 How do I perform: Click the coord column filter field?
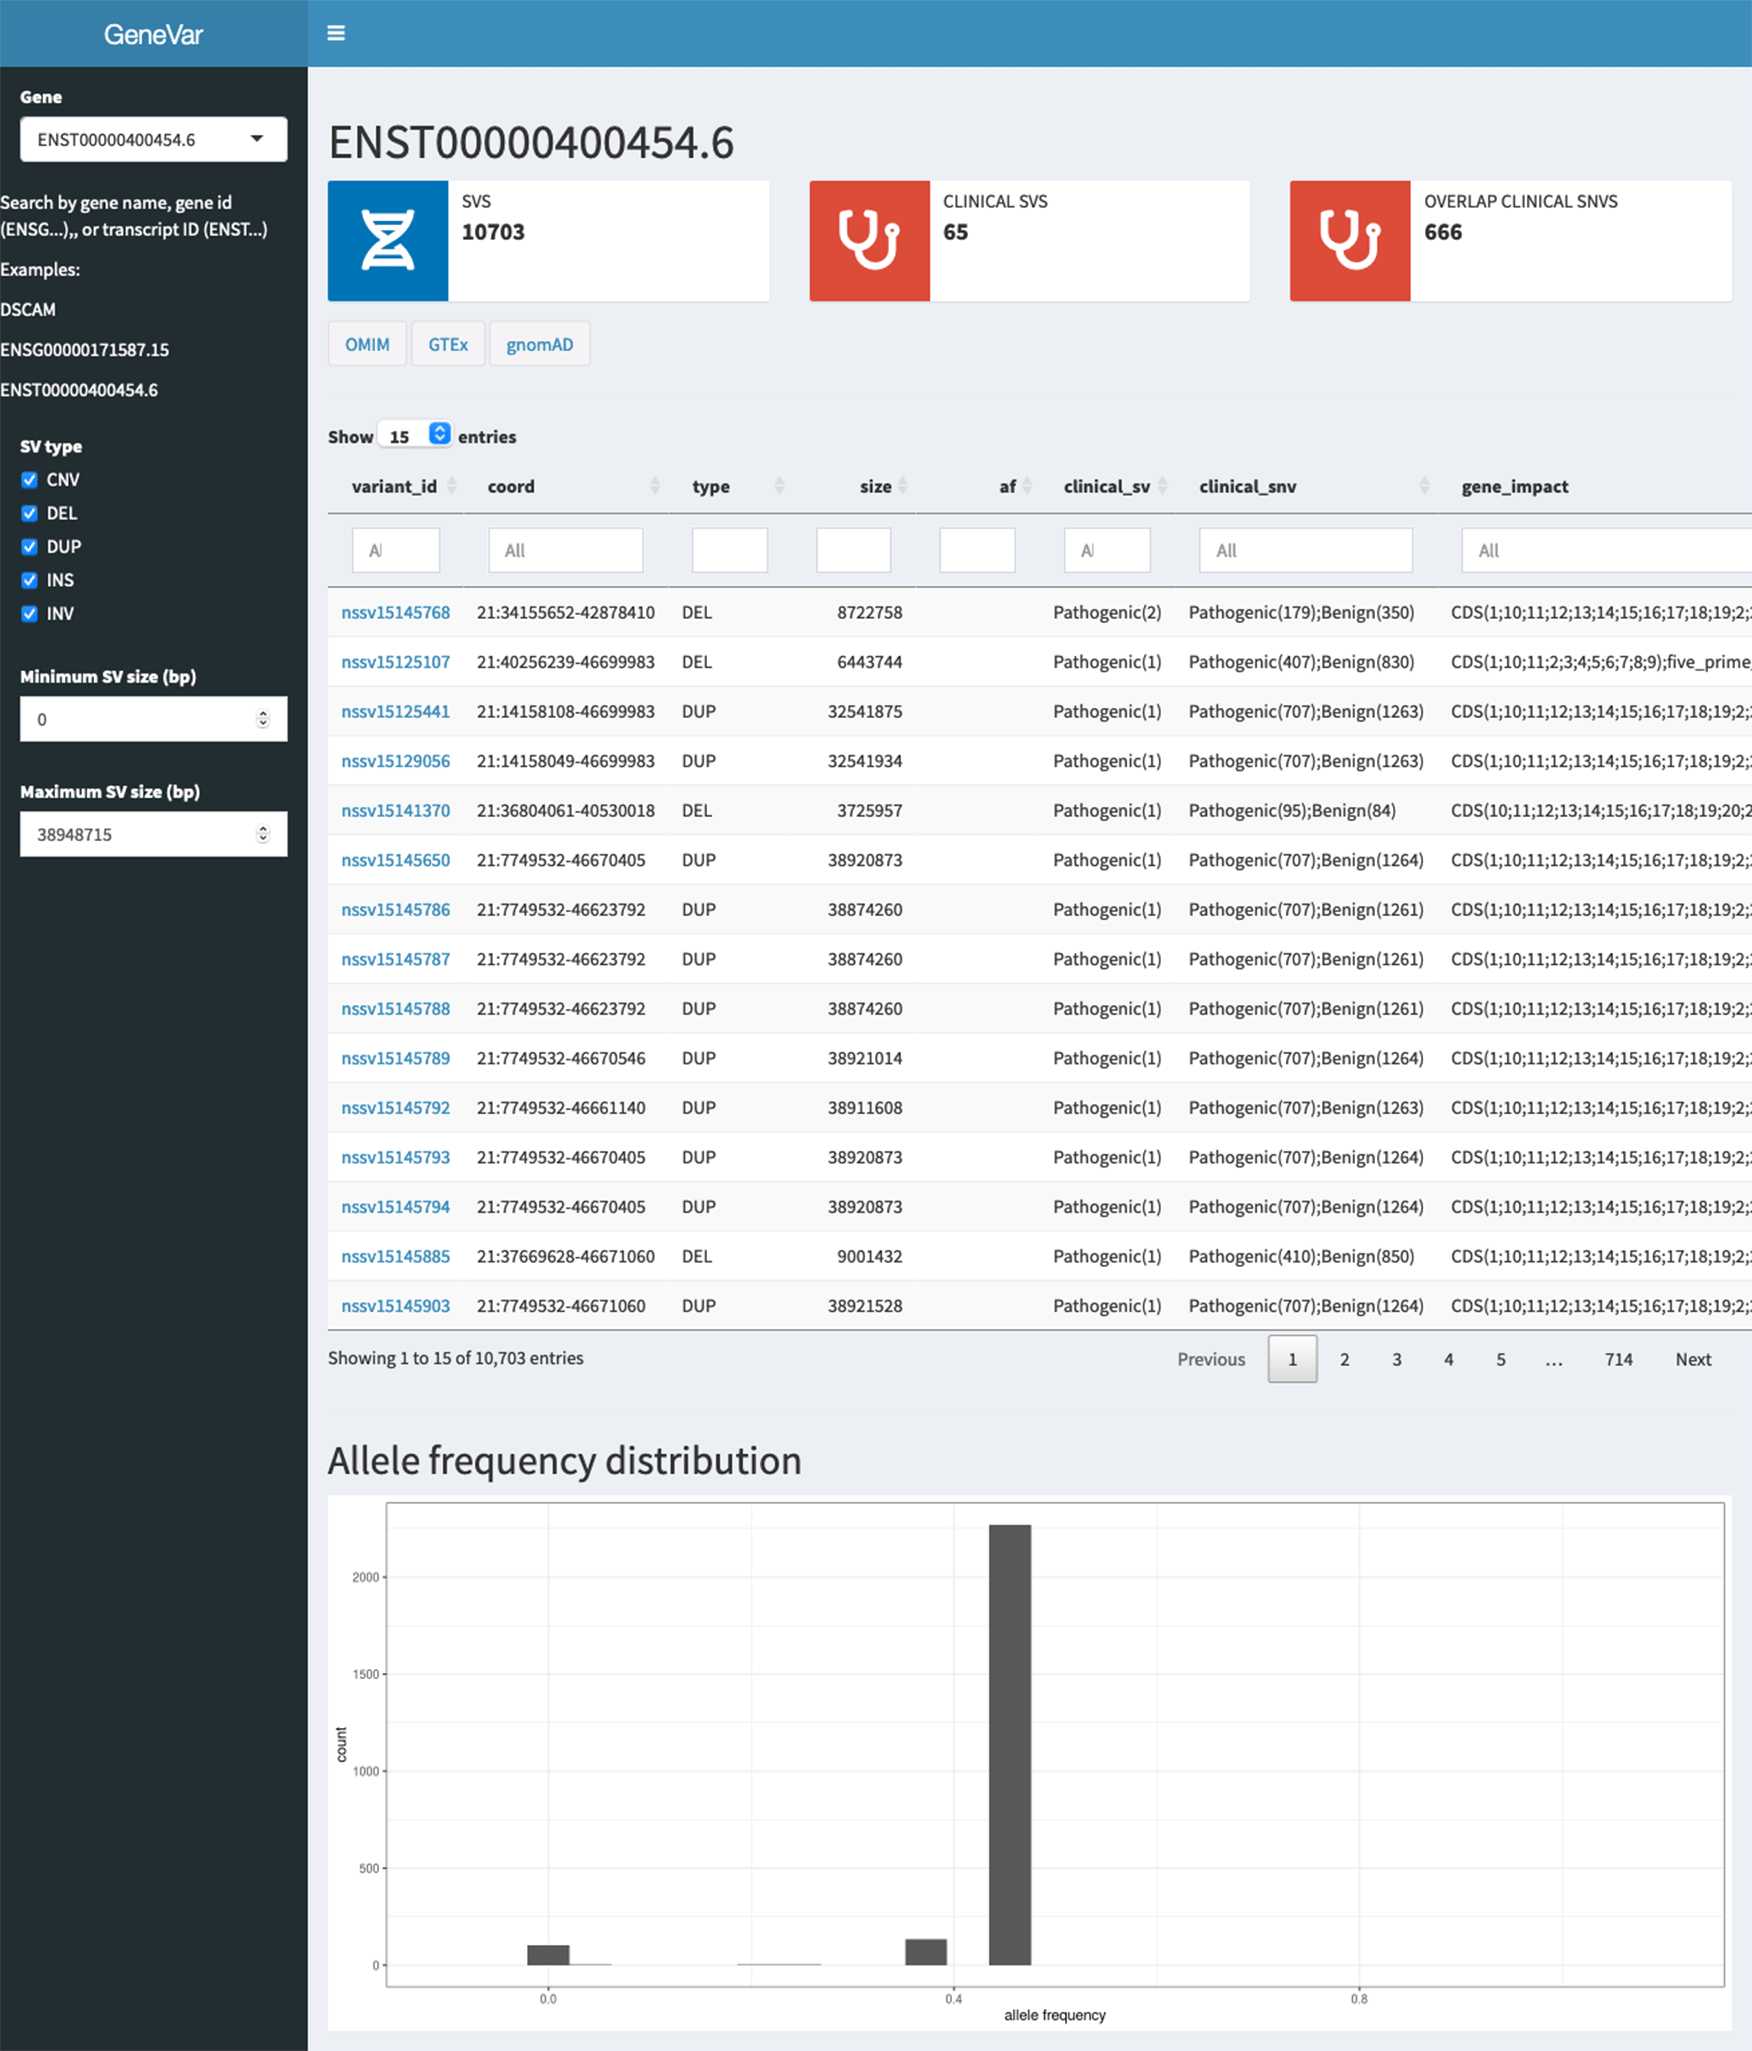(x=565, y=550)
